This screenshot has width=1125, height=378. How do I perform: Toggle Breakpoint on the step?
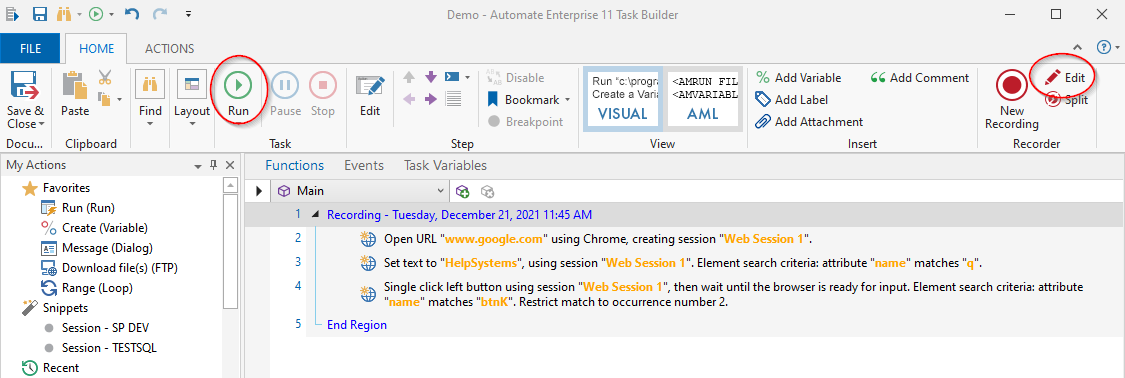525,122
